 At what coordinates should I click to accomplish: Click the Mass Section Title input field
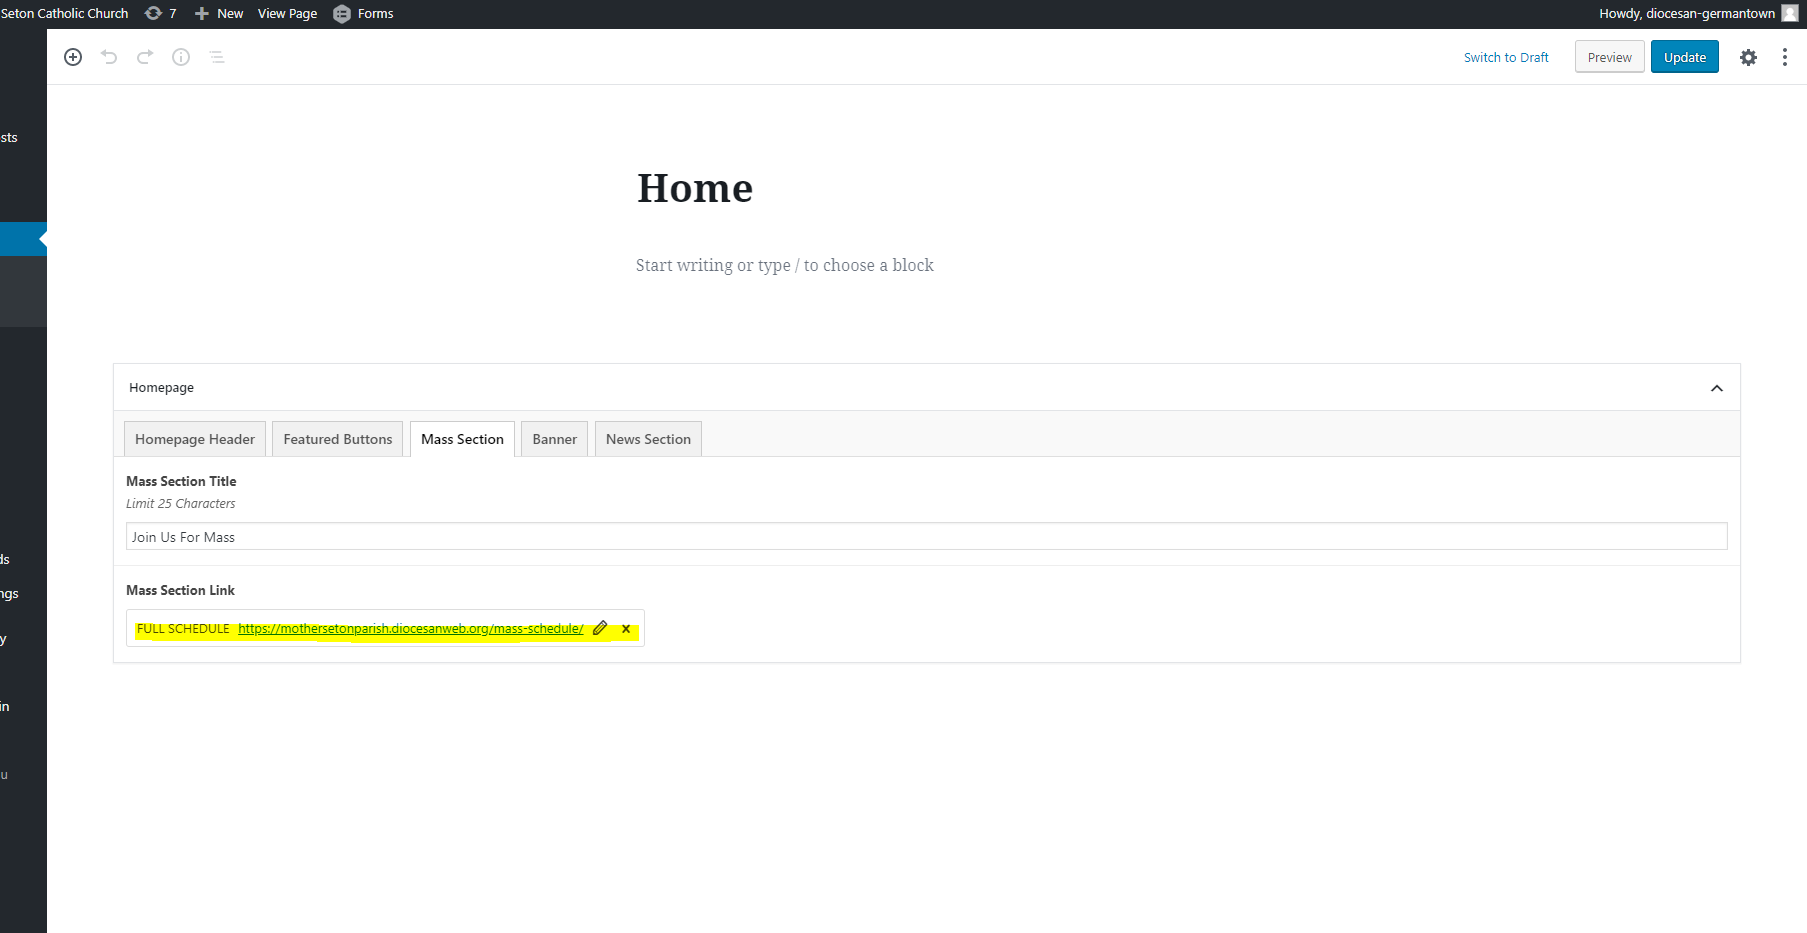[926, 537]
